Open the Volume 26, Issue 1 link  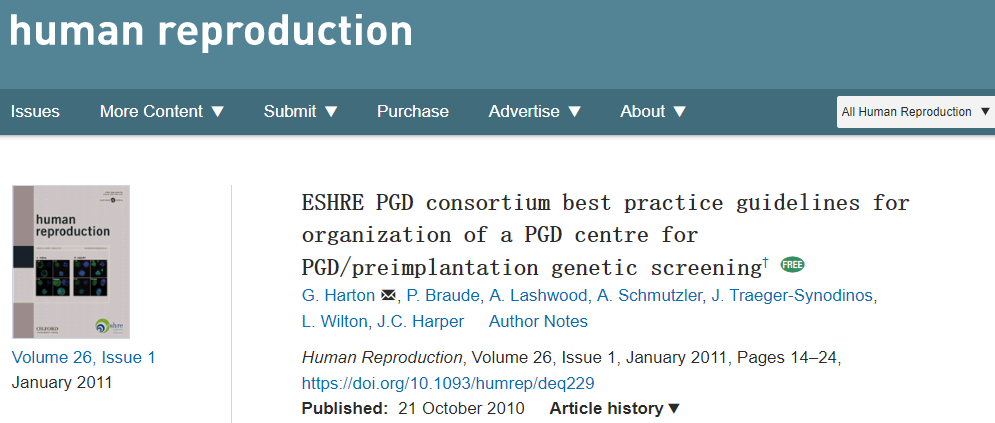point(84,357)
